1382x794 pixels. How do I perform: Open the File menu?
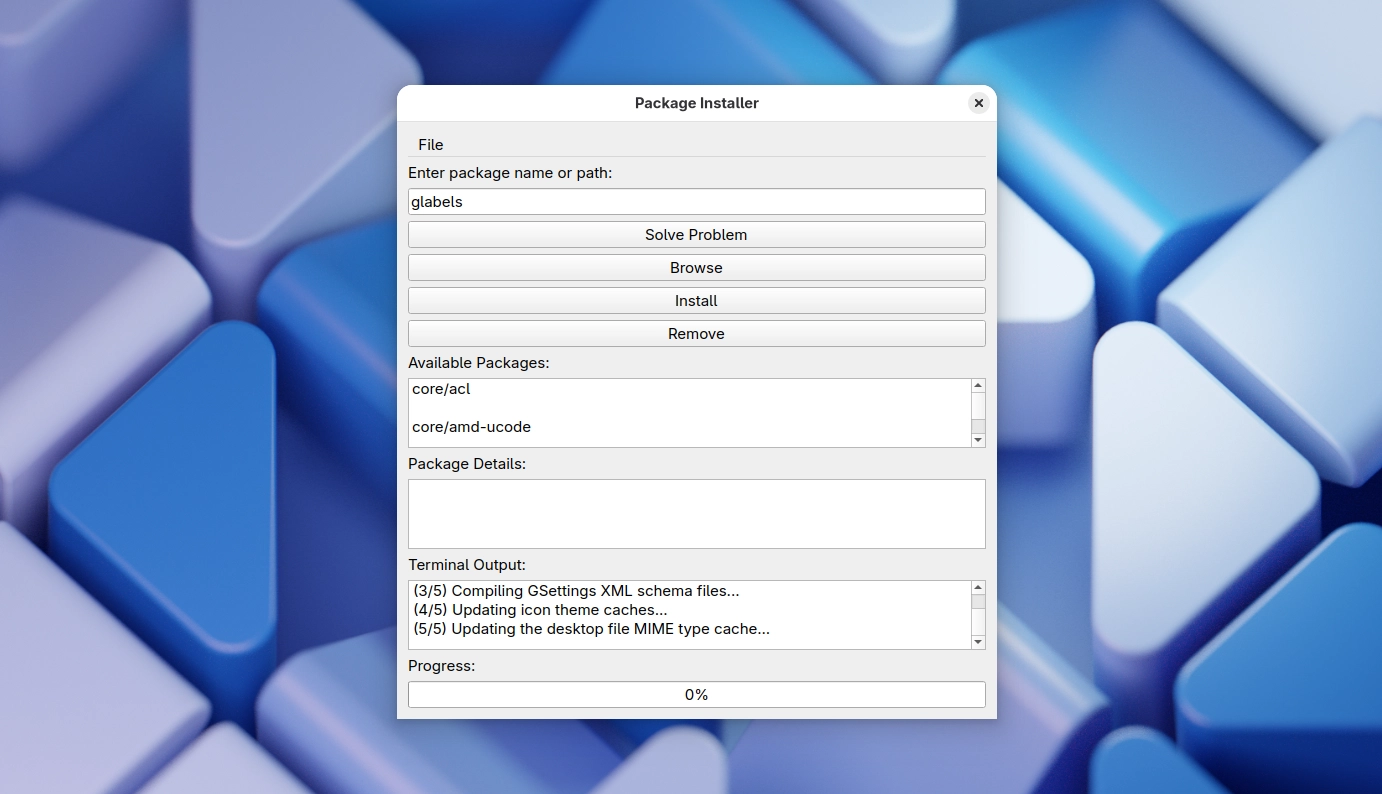coord(430,144)
